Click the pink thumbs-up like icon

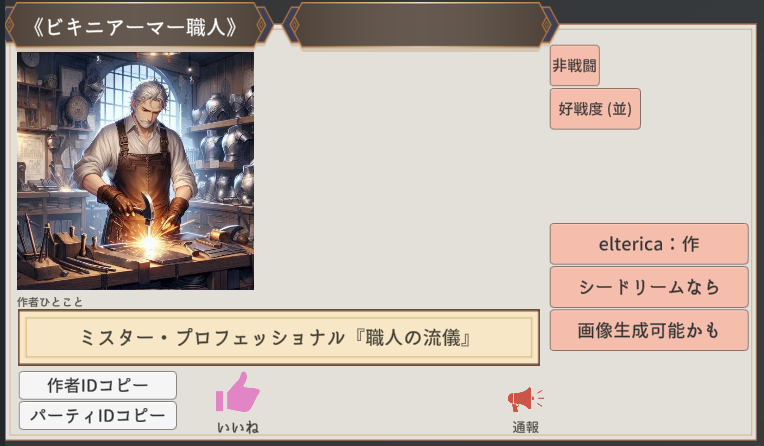click(238, 392)
